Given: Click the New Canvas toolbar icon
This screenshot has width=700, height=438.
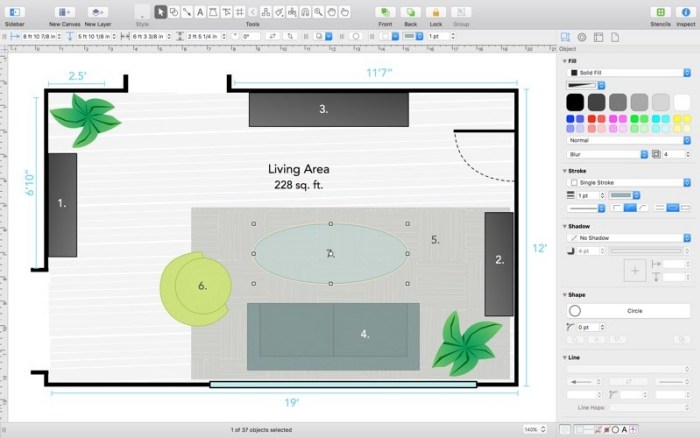Looking at the screenshot, I should point(64,12).
